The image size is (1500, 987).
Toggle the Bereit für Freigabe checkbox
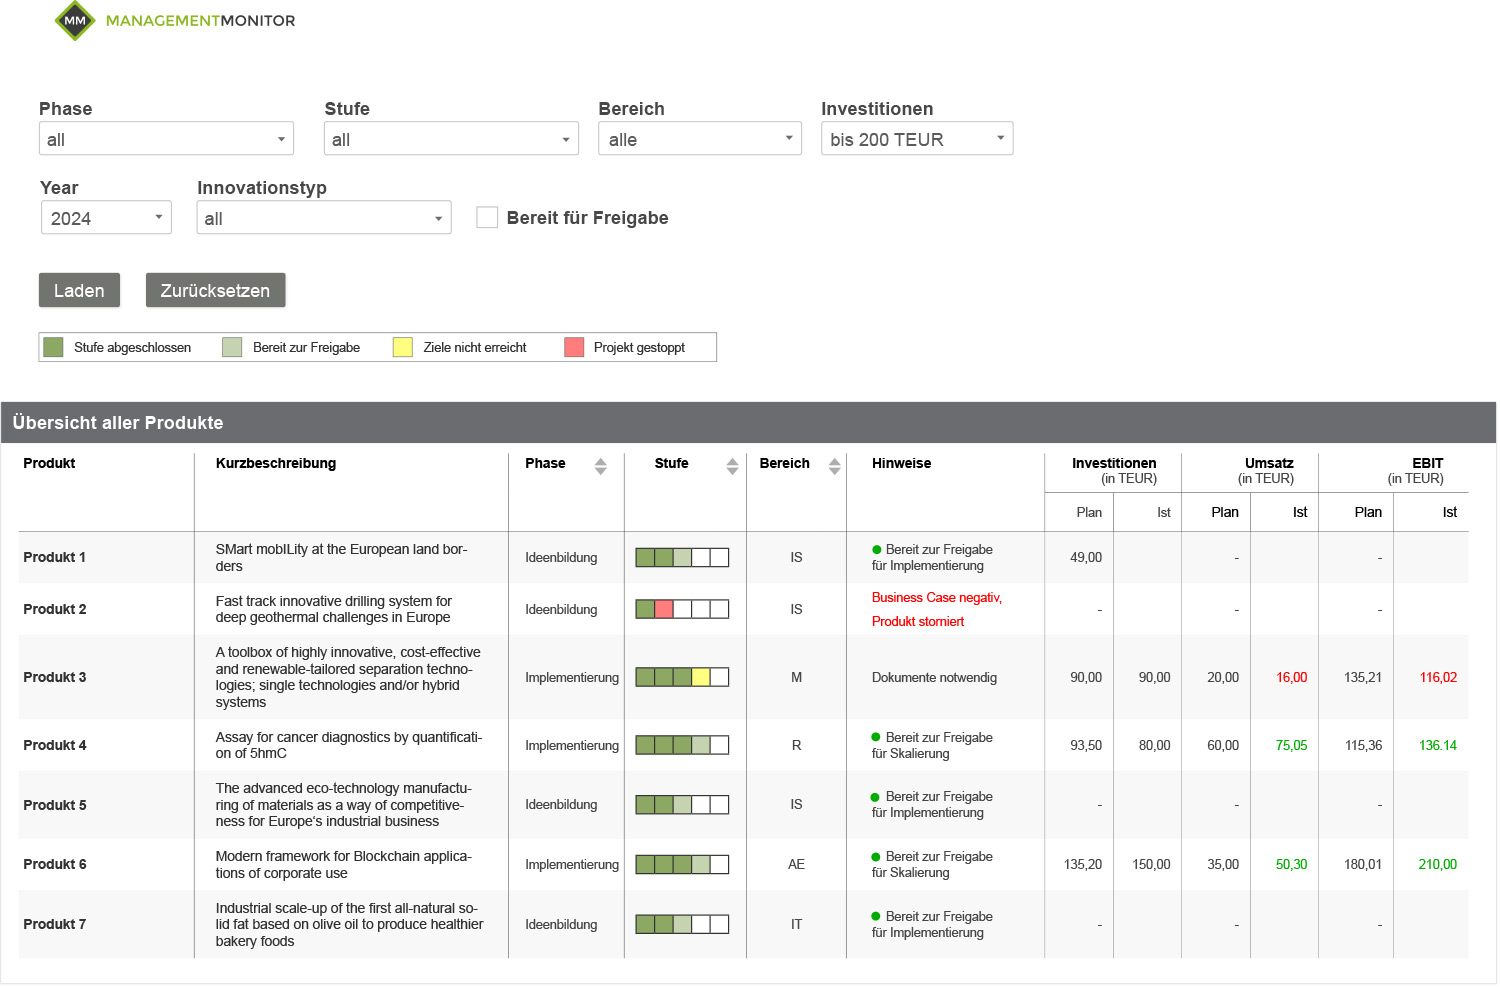click(x=487, y=217)
